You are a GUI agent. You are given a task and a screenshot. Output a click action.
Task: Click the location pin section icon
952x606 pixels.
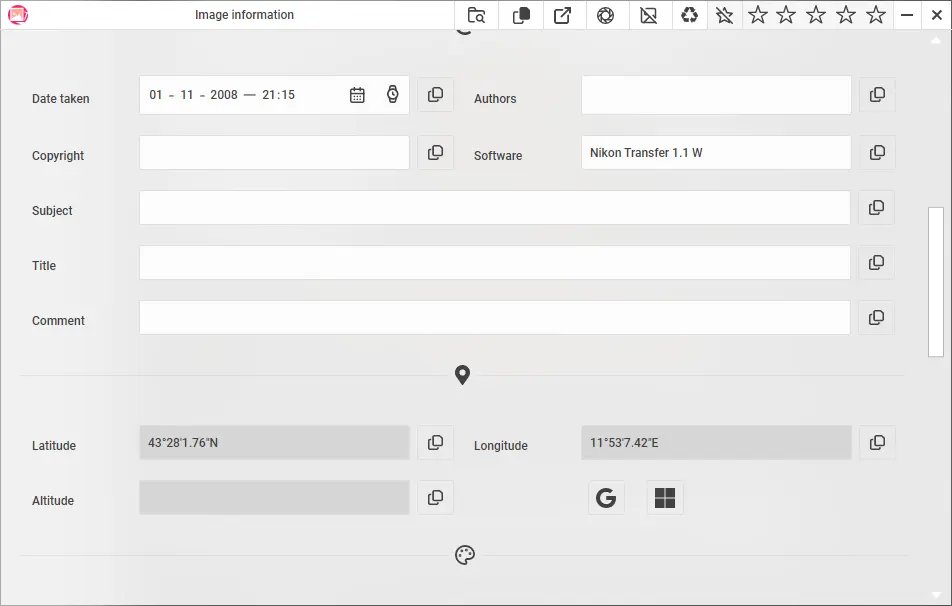pyautogui.click(x=462, y=375)
